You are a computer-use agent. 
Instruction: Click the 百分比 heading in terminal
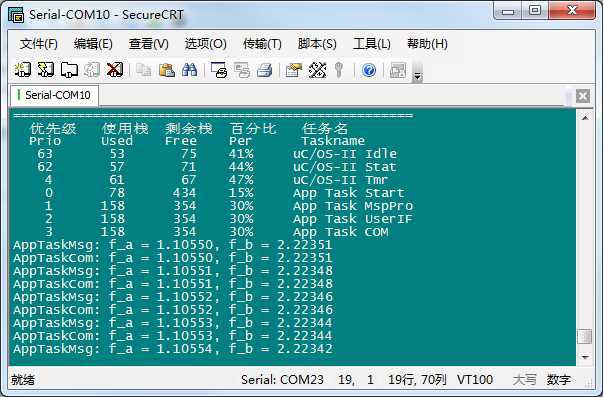tap(253, 128)
